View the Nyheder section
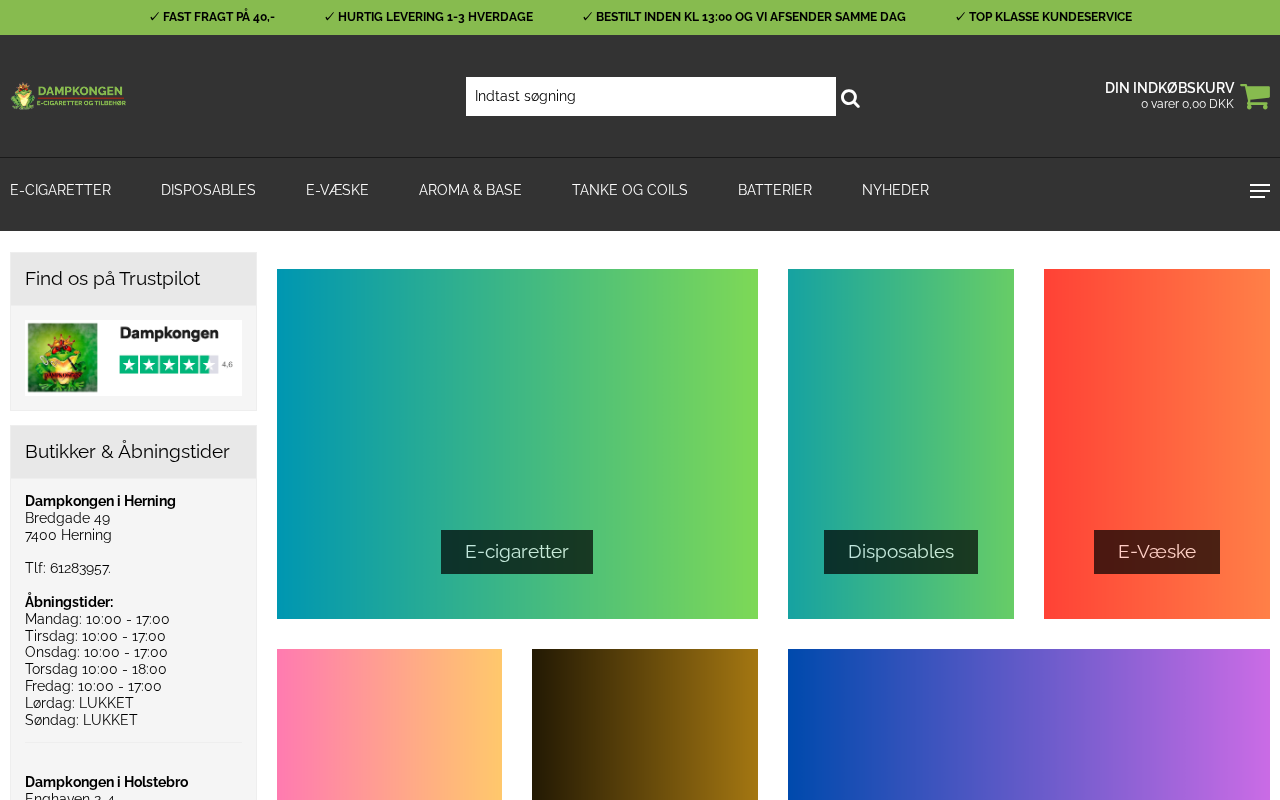Image resolution: width=1280 pixels, height=800 pixels. coord(895,190)
